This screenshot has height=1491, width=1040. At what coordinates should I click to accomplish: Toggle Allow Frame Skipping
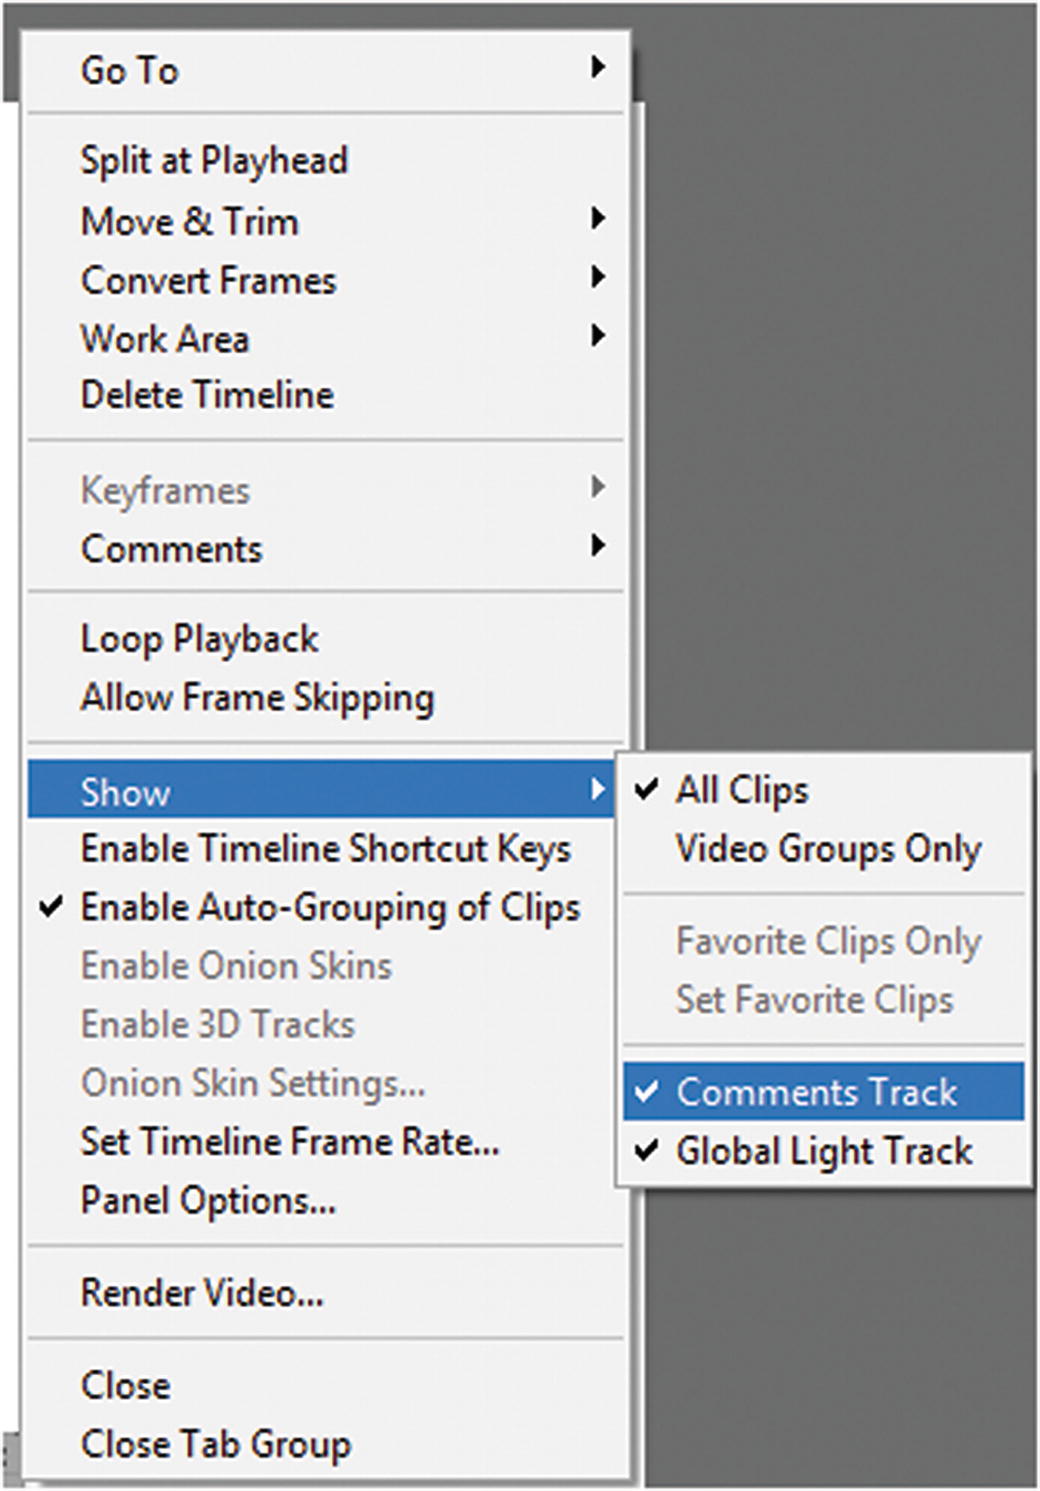tap(257, 698)
